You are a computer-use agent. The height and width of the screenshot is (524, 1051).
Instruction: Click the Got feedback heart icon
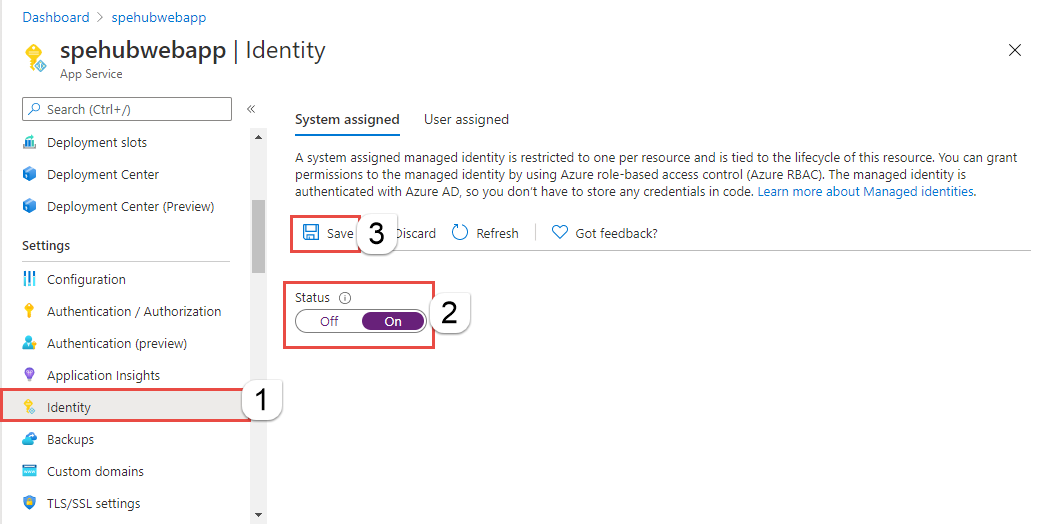(x=560, y=233)
